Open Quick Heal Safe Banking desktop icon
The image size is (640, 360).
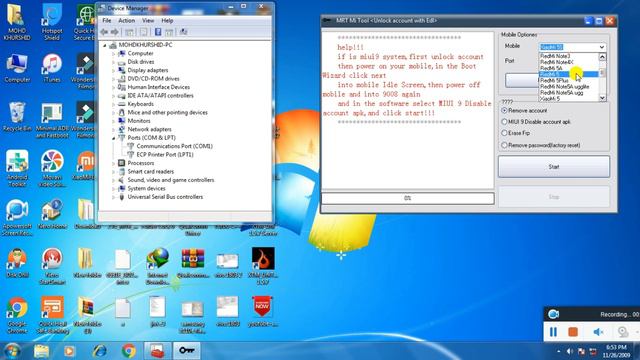click(x=52, y=315)
